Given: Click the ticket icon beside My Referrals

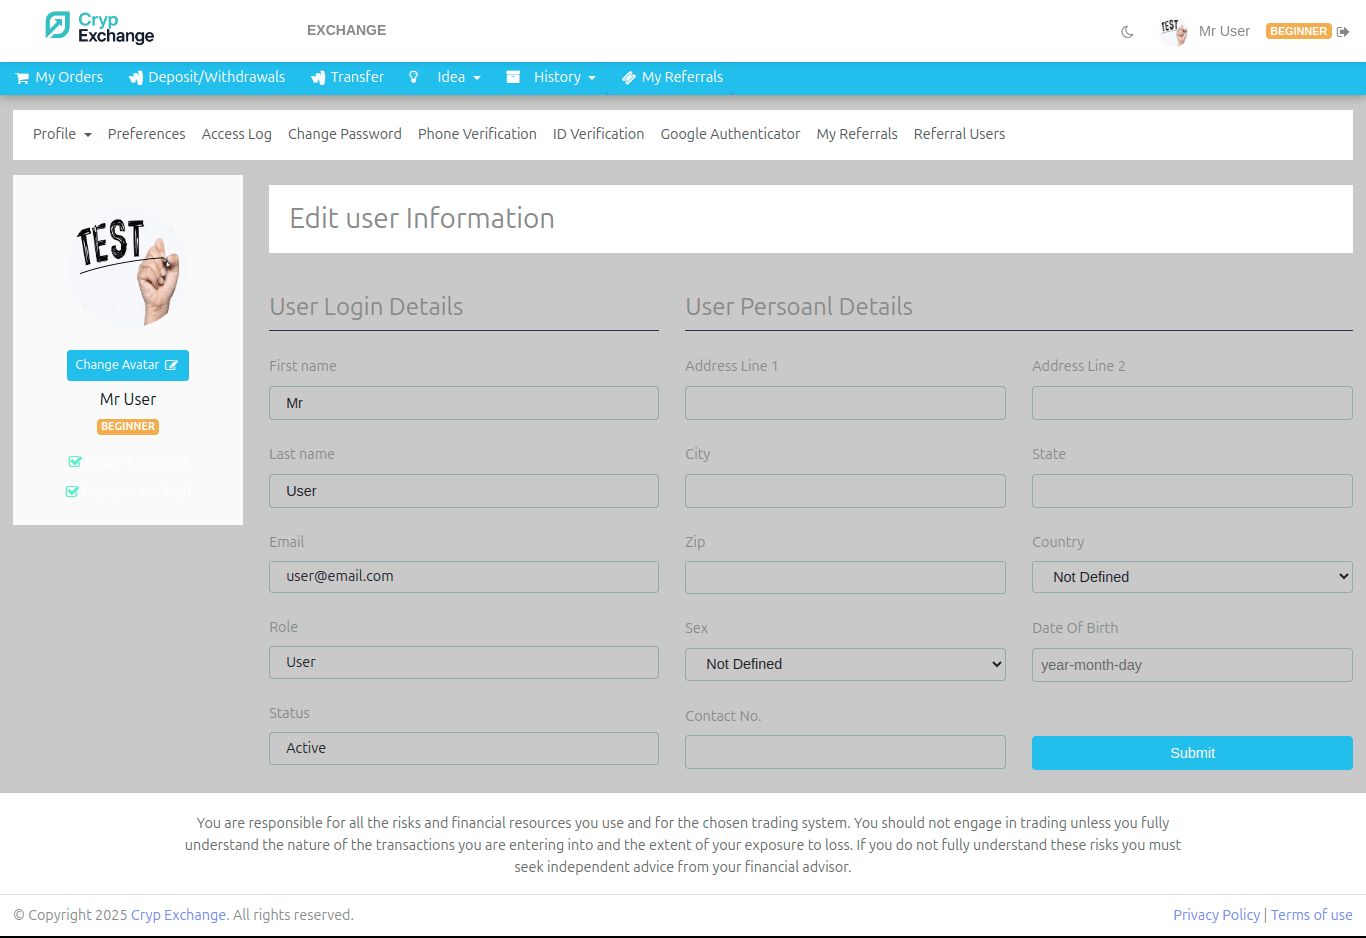Looking at the screenshot, I should (628, 78).
